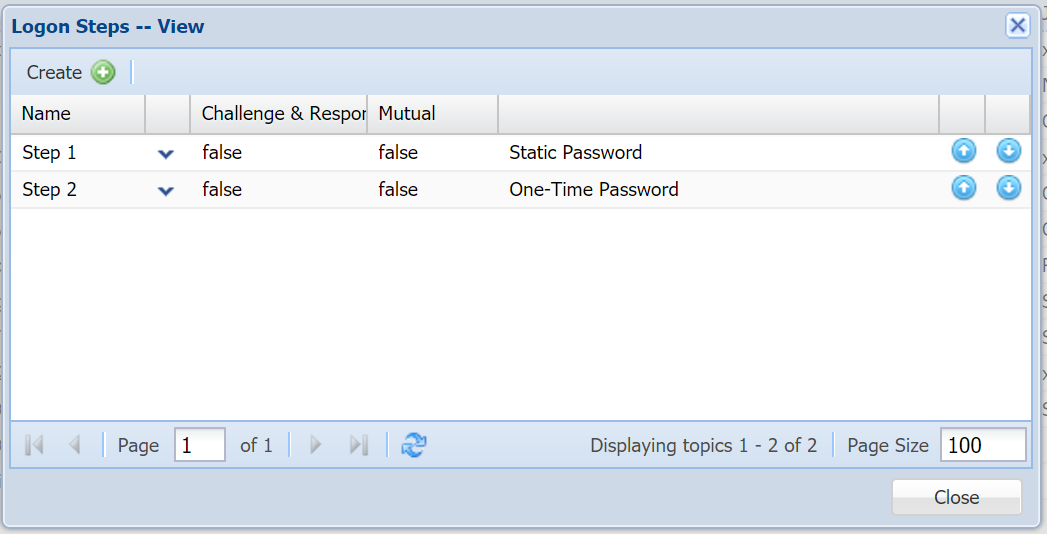1047x534 pixels.
Task: Move Step 2 up with arrow icon
Action: (x=963, y=188)
